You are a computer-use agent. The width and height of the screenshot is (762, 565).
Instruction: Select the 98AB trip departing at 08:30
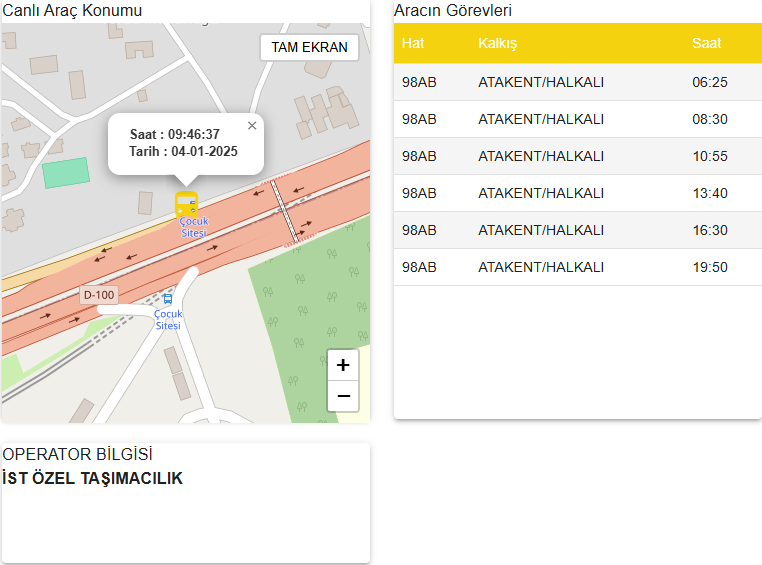[577, 119]
